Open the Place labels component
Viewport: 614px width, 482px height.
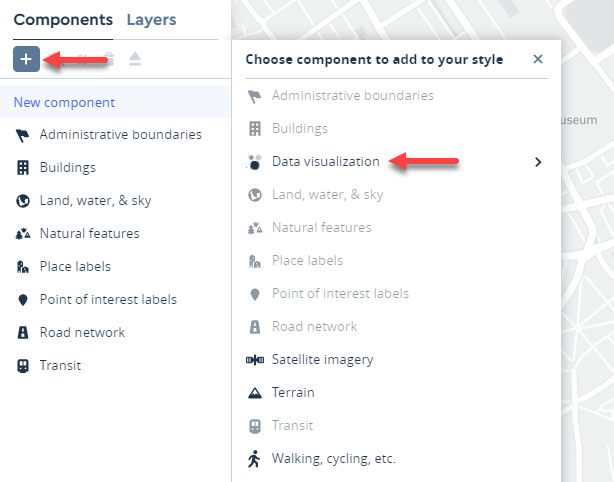(75, 267)
